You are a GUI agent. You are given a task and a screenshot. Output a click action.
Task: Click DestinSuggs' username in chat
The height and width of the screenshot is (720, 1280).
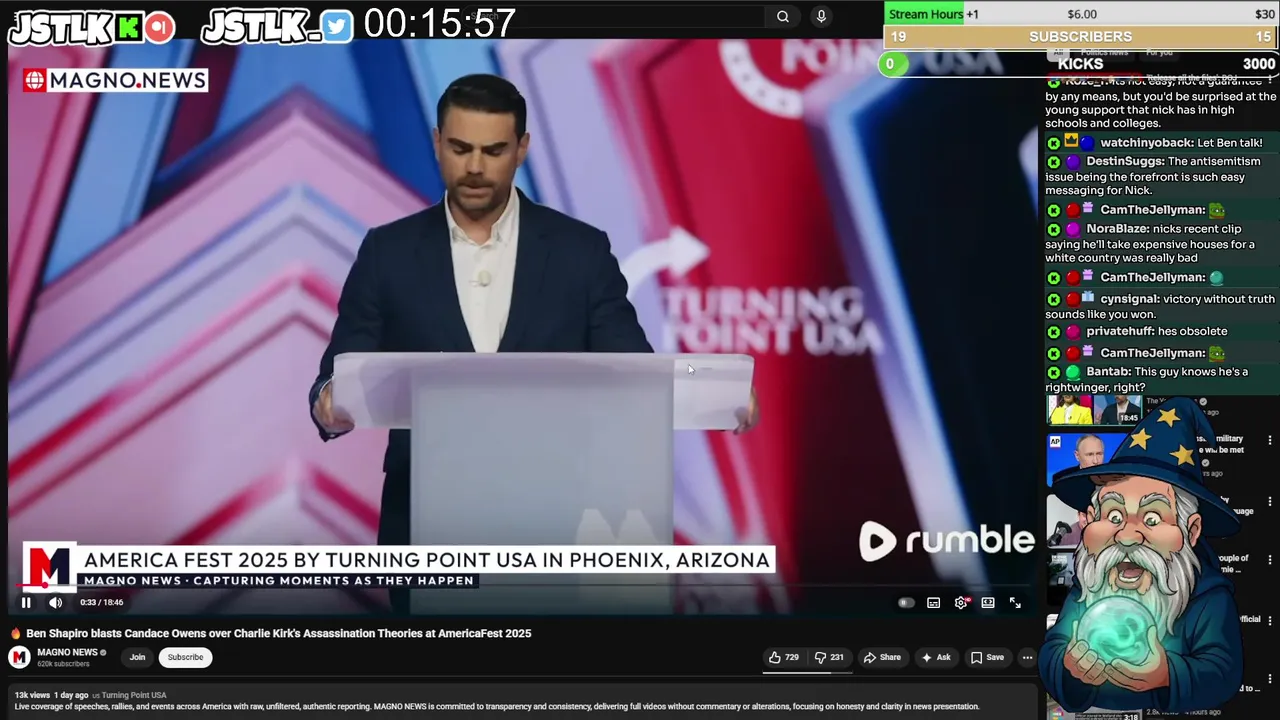(1125, 161)
